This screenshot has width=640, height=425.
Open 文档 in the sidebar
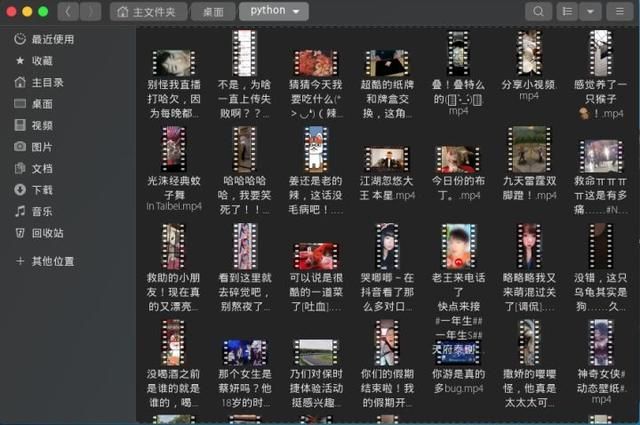click(42, 169)
